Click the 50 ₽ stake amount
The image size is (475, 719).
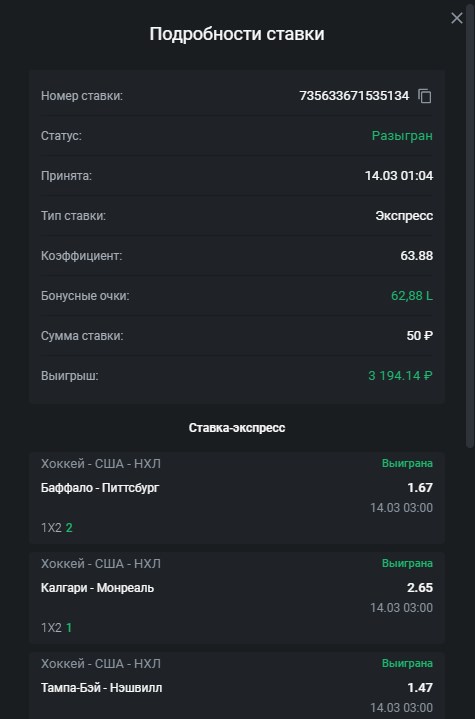[x=420, y=336]
